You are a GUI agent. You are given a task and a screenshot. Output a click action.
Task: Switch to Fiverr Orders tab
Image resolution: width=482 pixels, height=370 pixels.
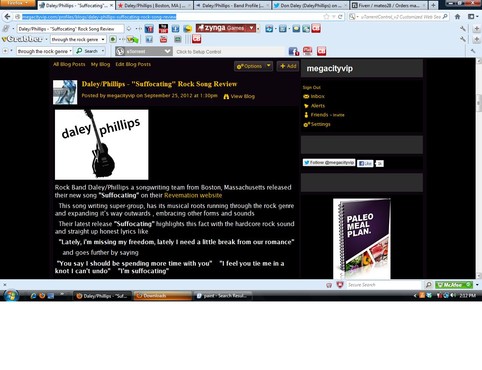[389, 6]
